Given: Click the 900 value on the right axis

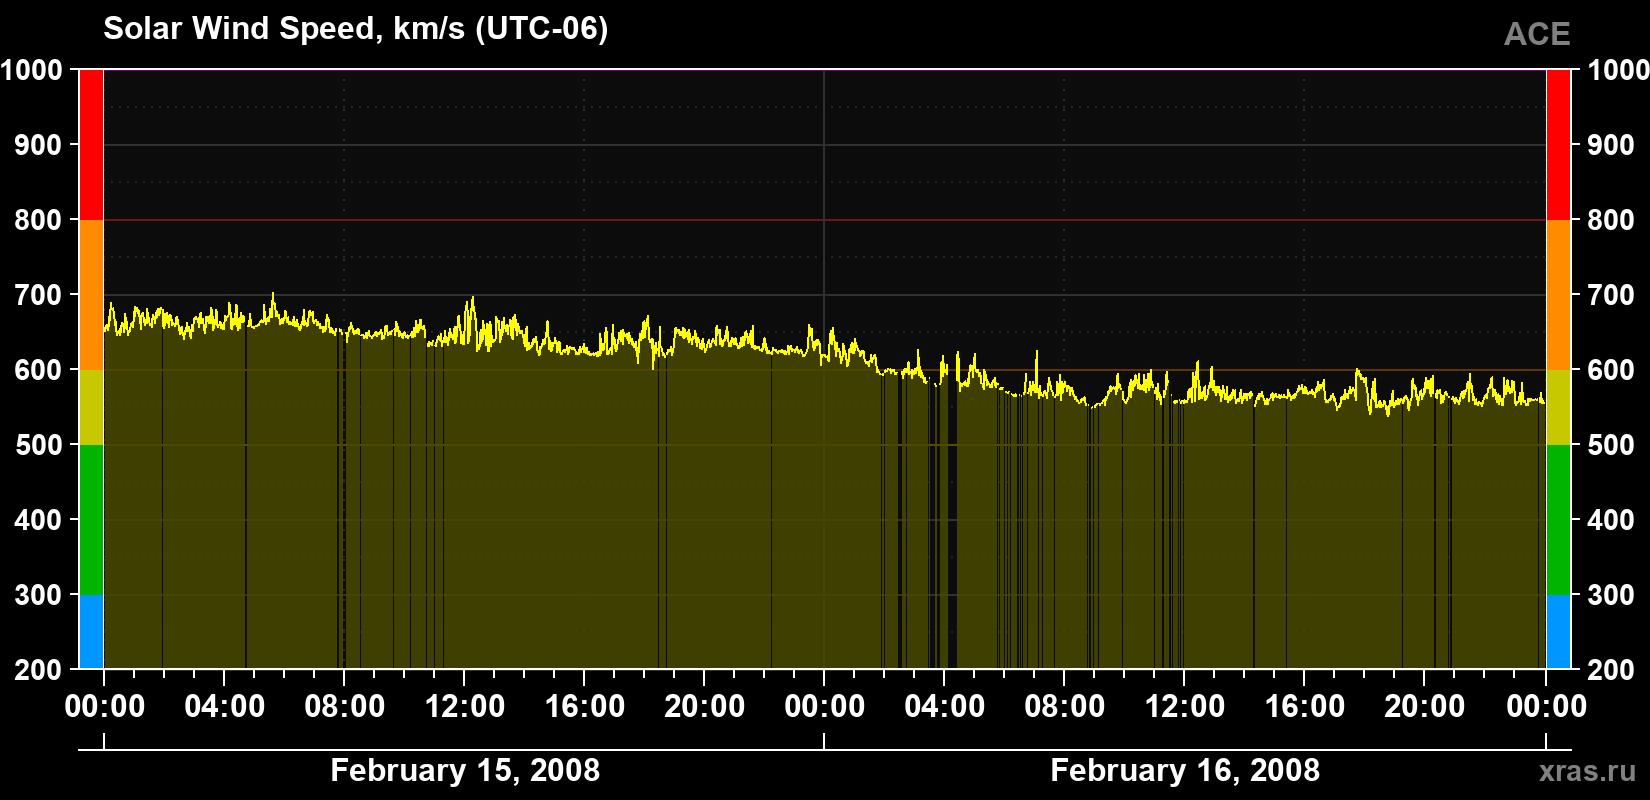Looking at the screenshot, I should pyautogui.click(x=1611, y=145).
